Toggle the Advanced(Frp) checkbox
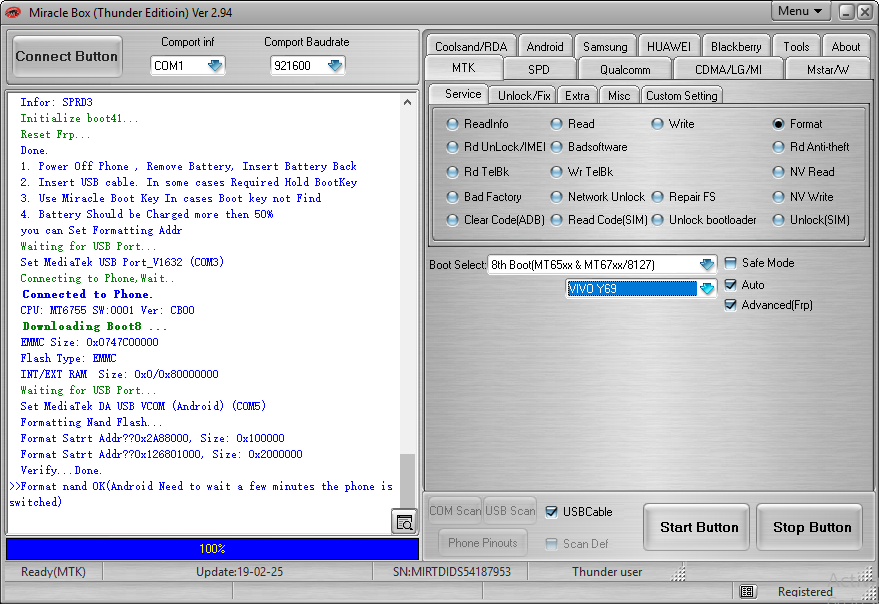The width and height of the screenshot is (879, 604). [x=730, y=305]
